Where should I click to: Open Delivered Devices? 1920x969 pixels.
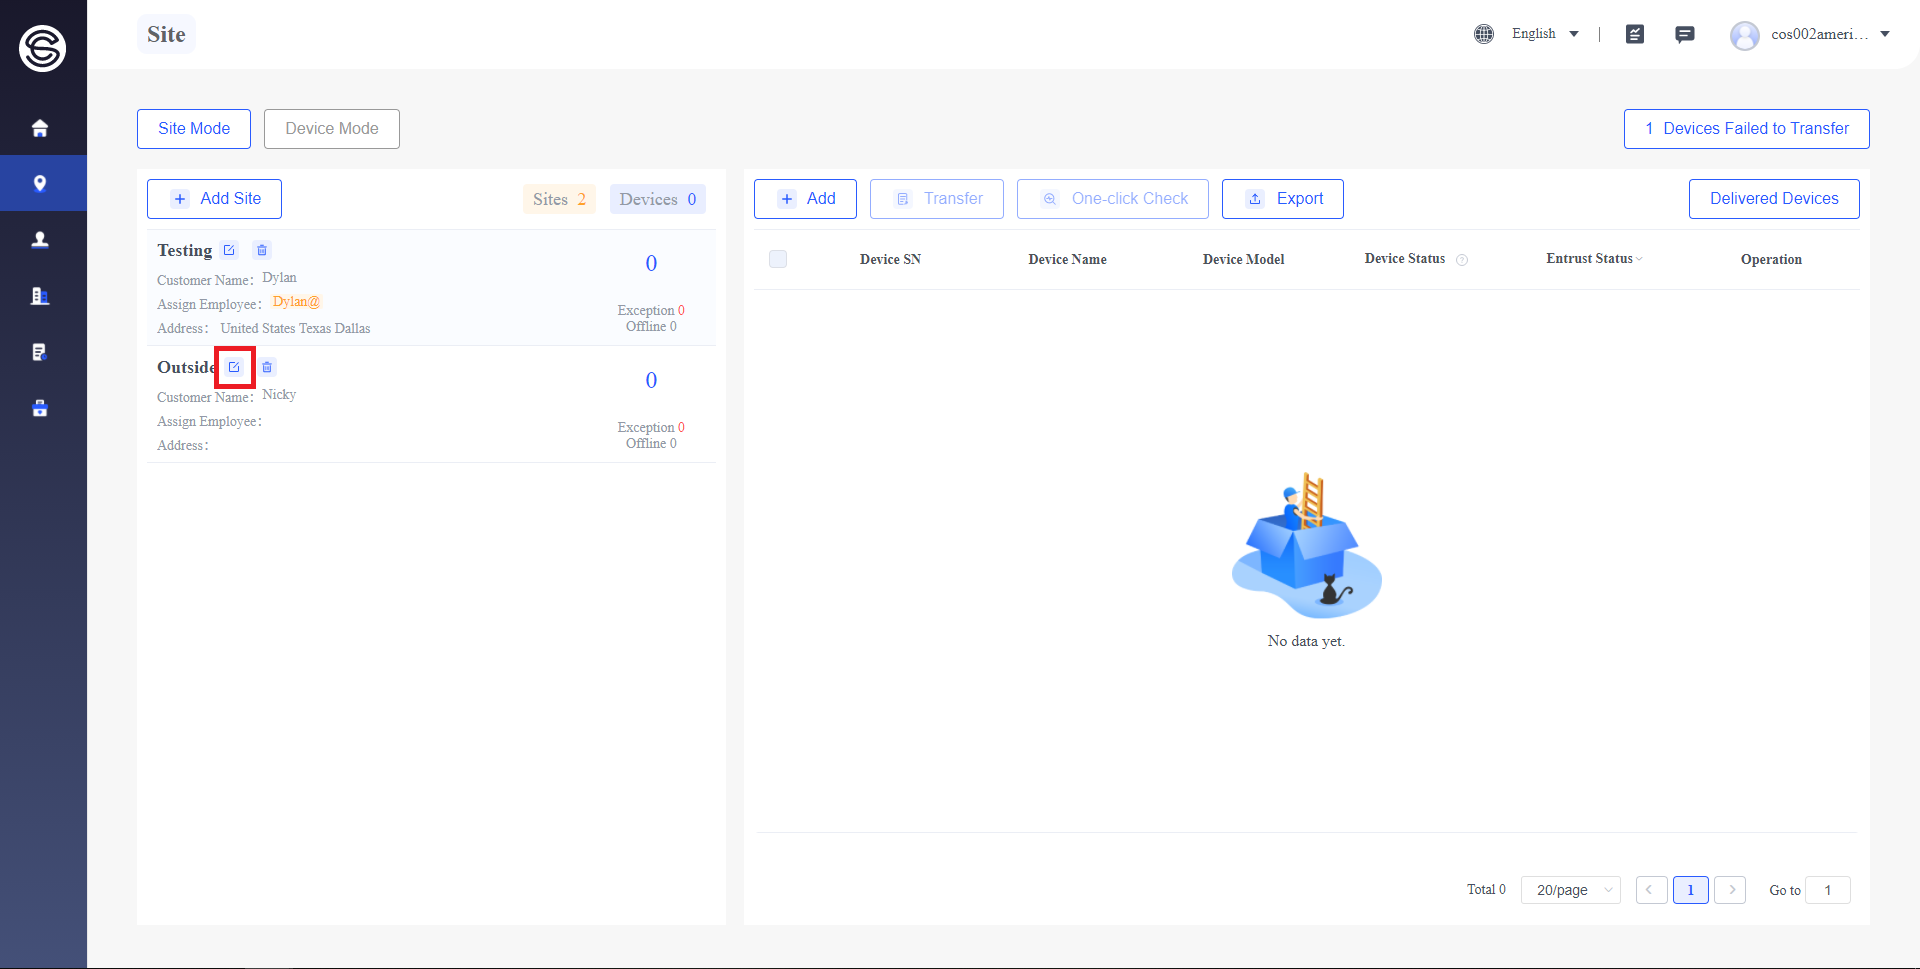(x=1774, y=199)
